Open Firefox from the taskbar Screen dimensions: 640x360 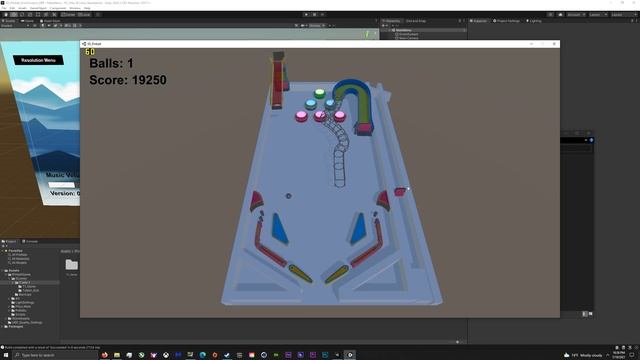(104, 355)
